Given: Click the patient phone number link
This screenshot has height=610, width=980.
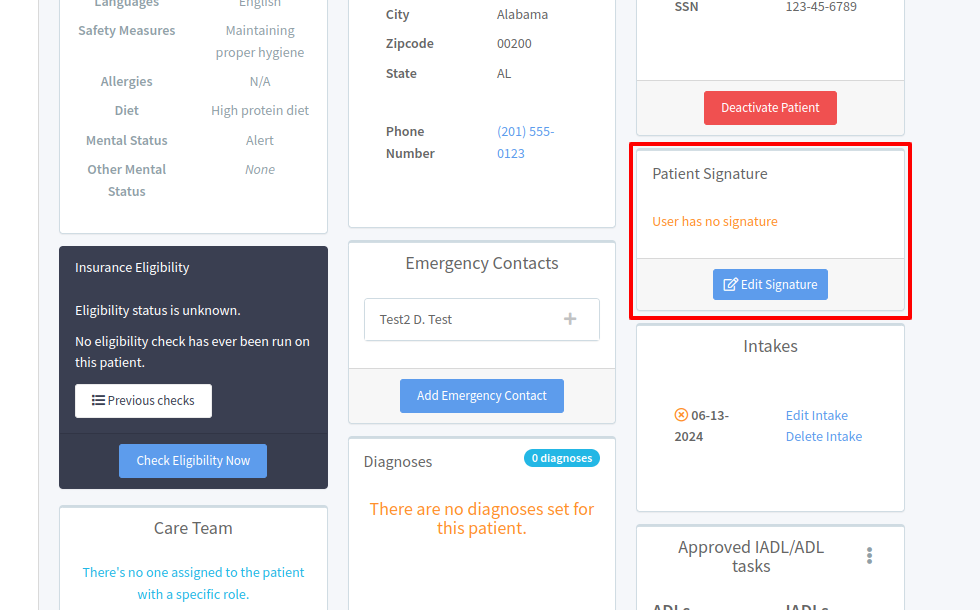Looking at the screenshot, I should point(525,142).
